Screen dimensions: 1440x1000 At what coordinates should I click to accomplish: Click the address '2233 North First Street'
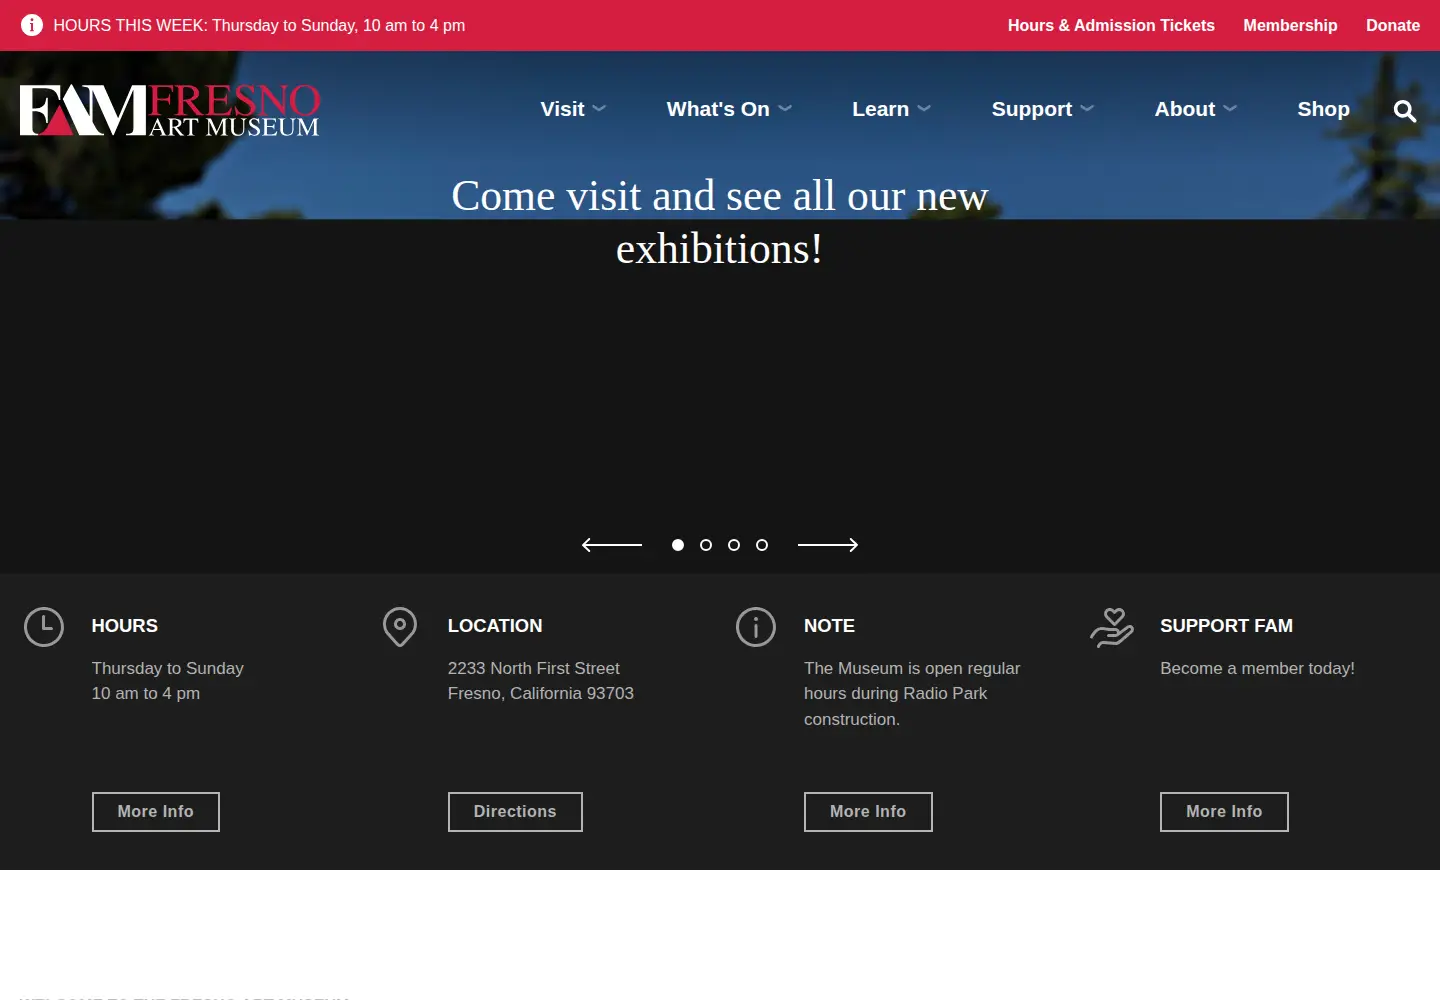click(534, 668)
